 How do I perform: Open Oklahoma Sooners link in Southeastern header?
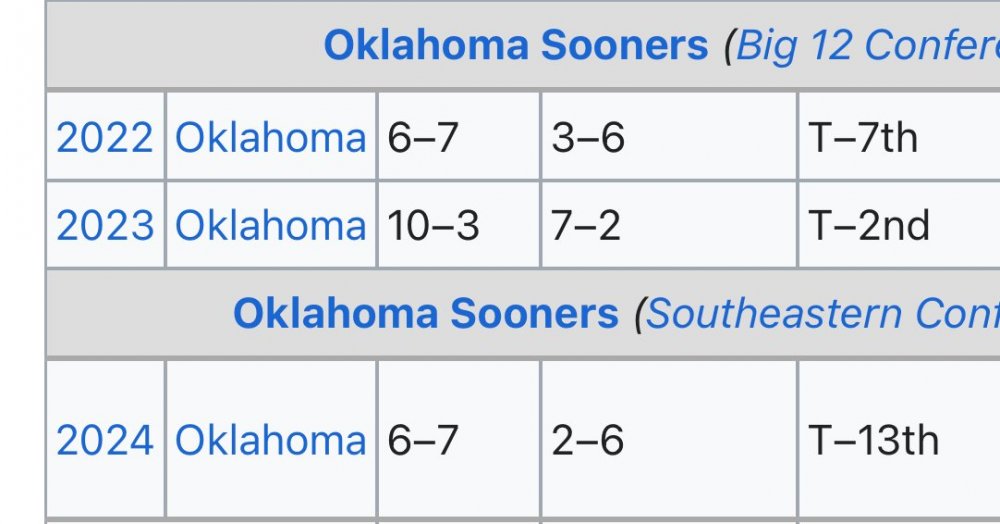(426, 314)
